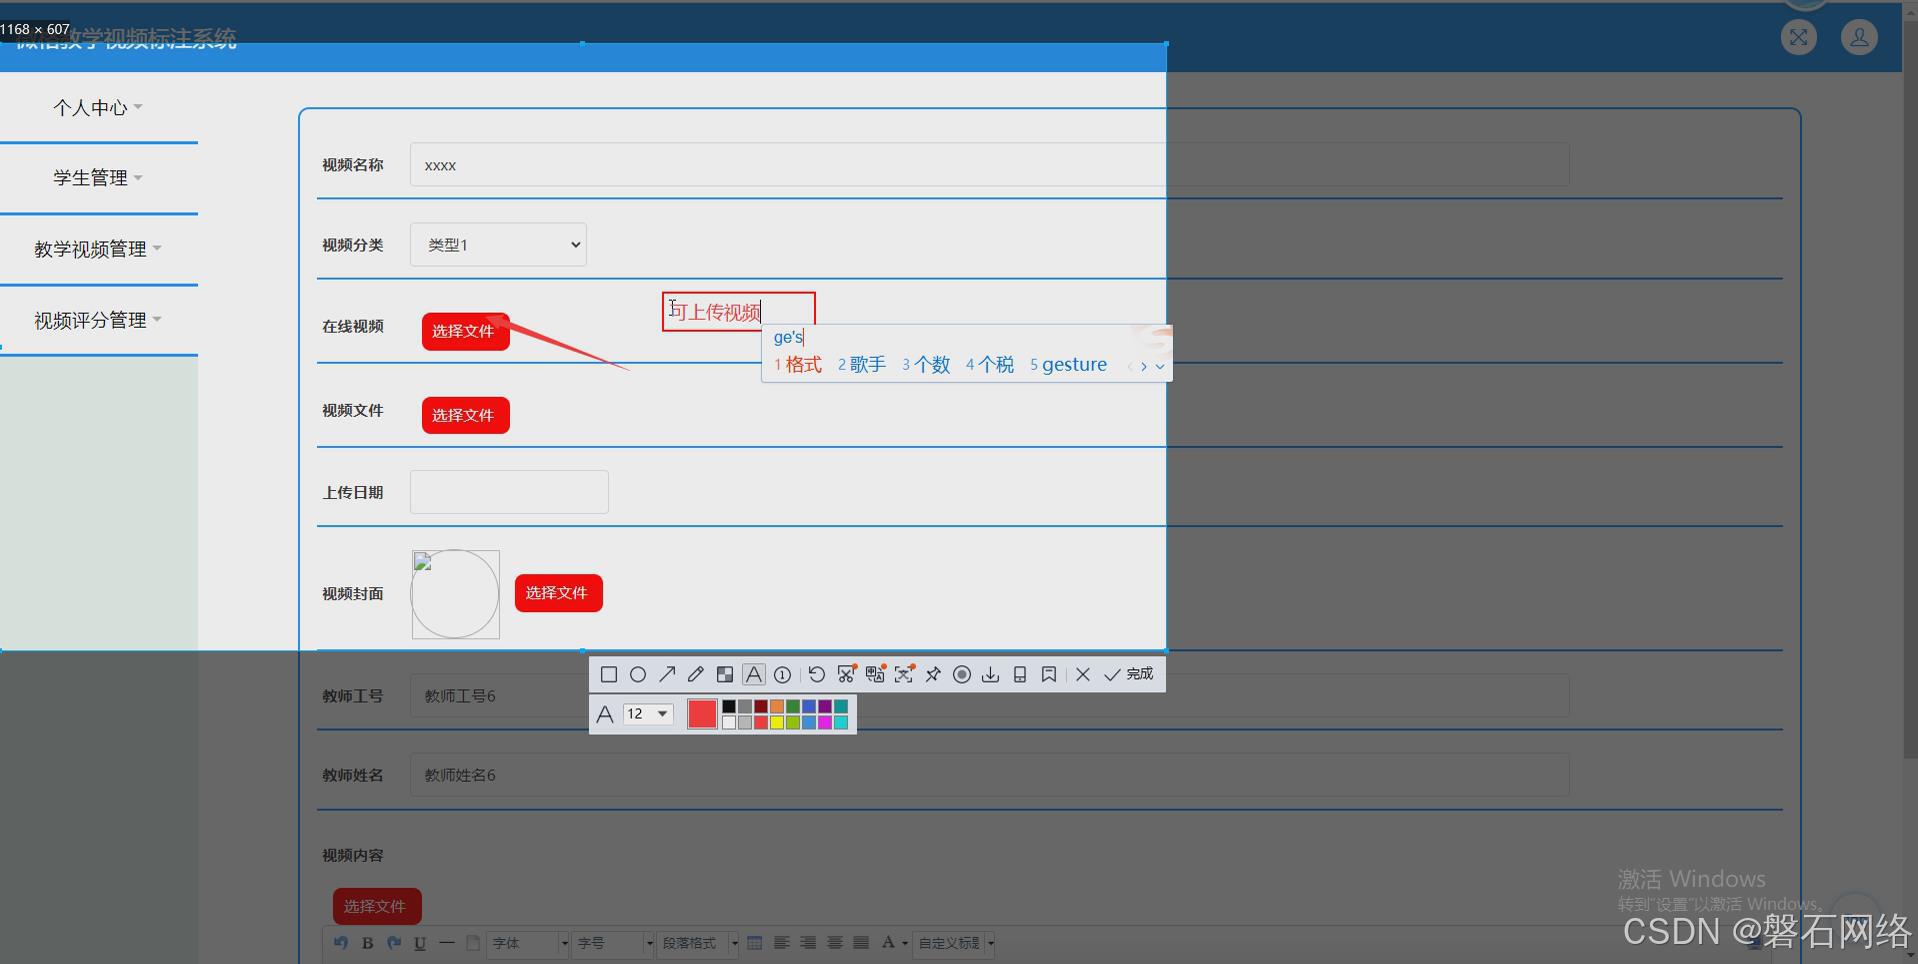1918x964 pixels.
Task: Download the annotated screenshot
Action: tap(990, 674)
